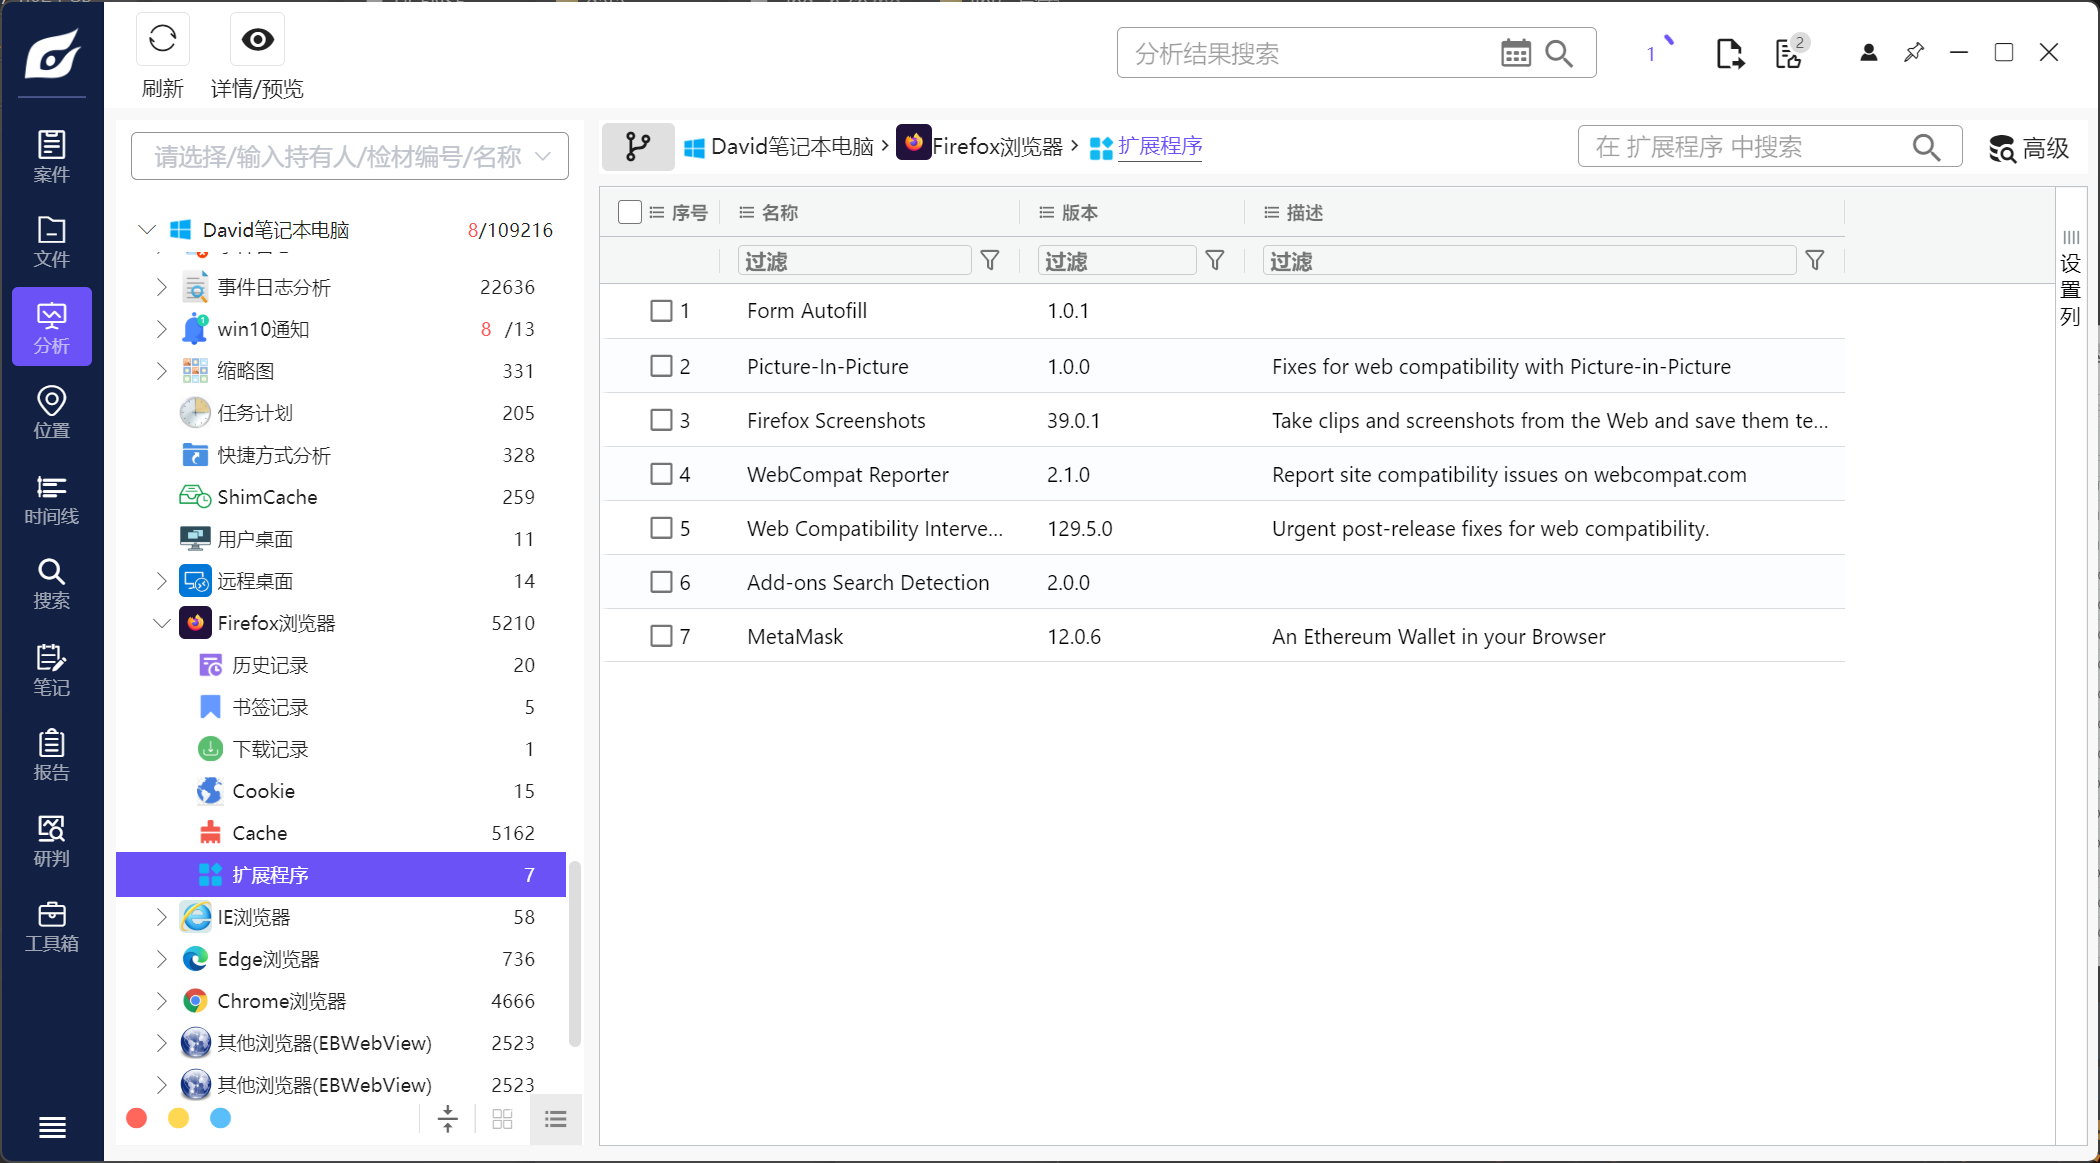Open the Report (报告) sidebar tab
The image size is (2100, 1163).
coord(51,756)
